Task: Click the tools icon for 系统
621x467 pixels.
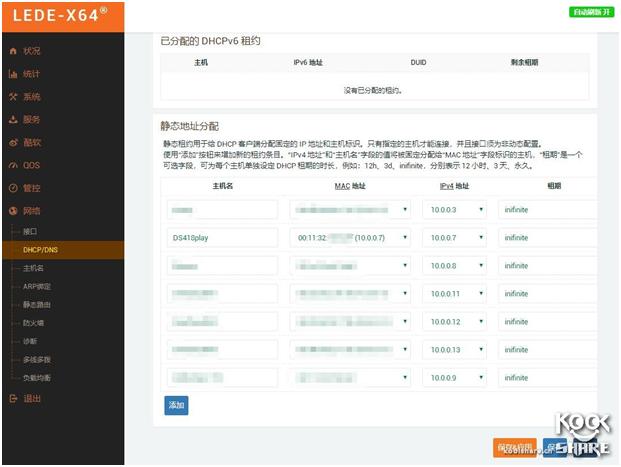Action: coord(13,97)
